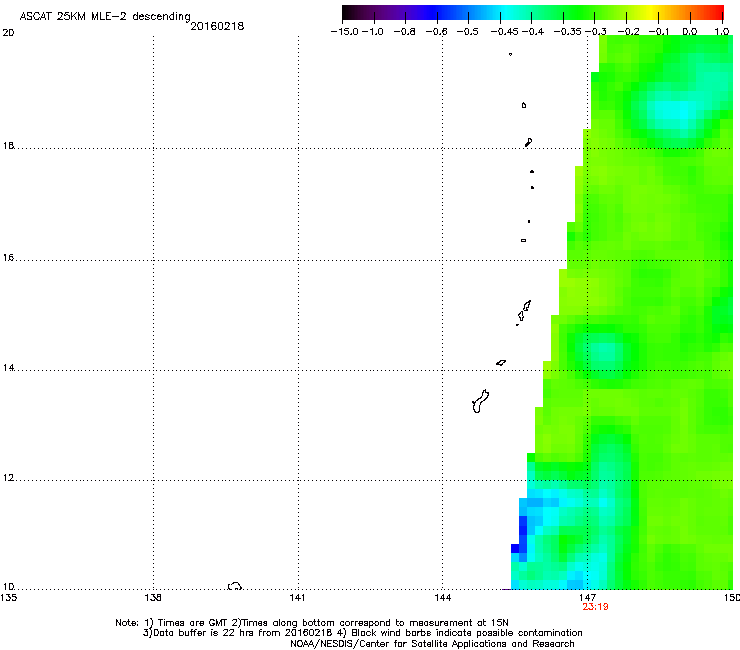
Task: Select the '-0.1' color scale label
Action: coord(659,32)
